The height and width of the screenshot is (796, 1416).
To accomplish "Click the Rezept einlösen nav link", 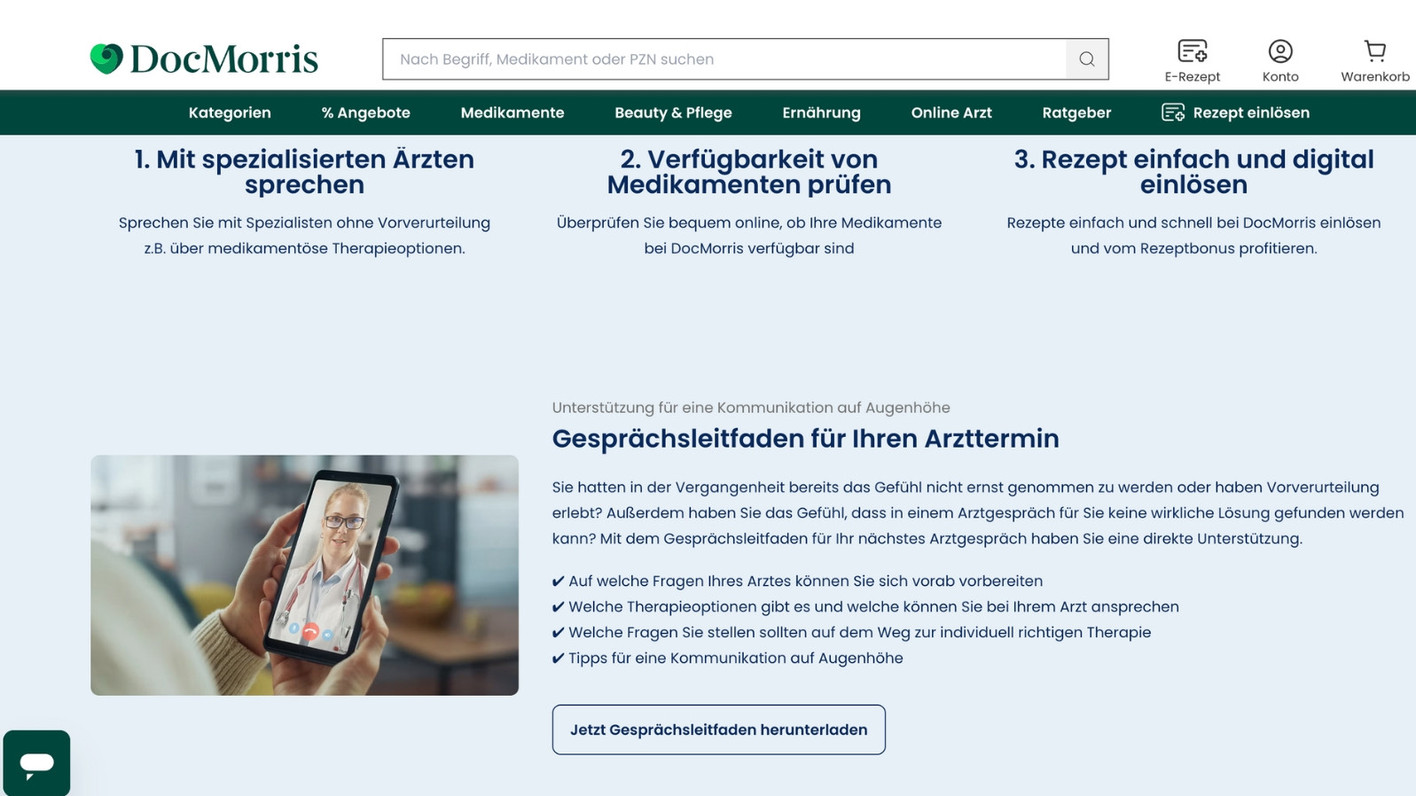I will tap(1250, 112).
